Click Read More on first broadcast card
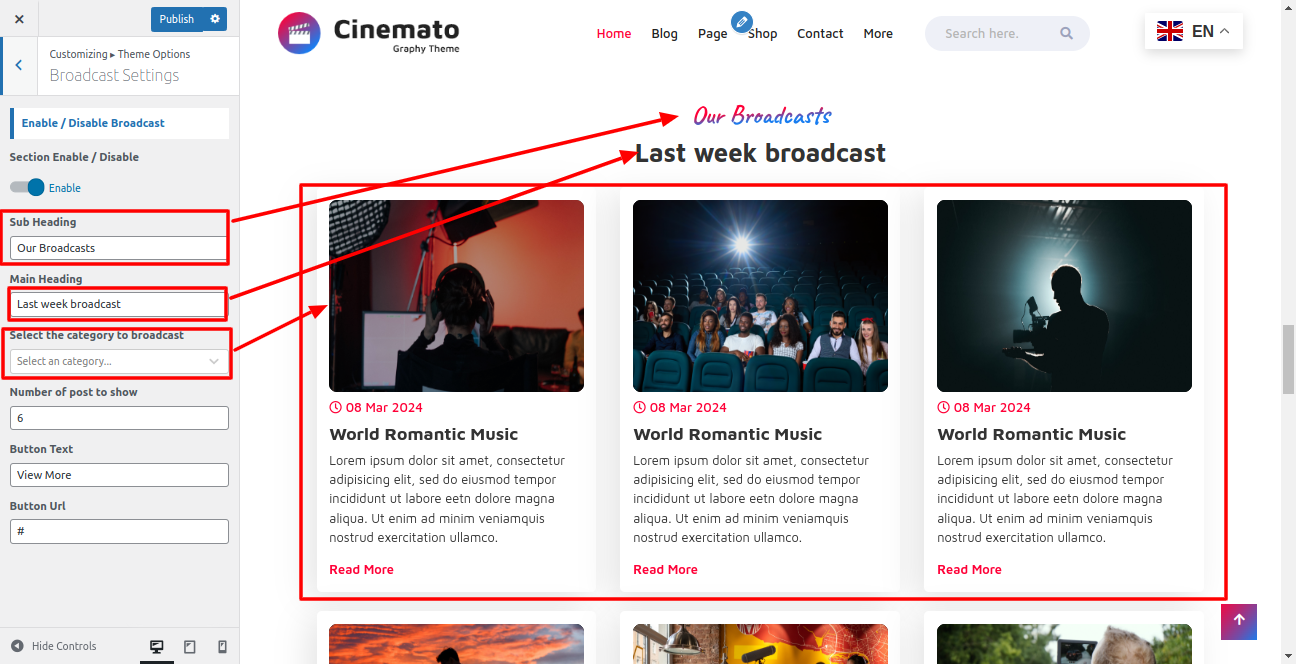The height and width of the screenshot is (664, 1296). (x=361, y=570)
